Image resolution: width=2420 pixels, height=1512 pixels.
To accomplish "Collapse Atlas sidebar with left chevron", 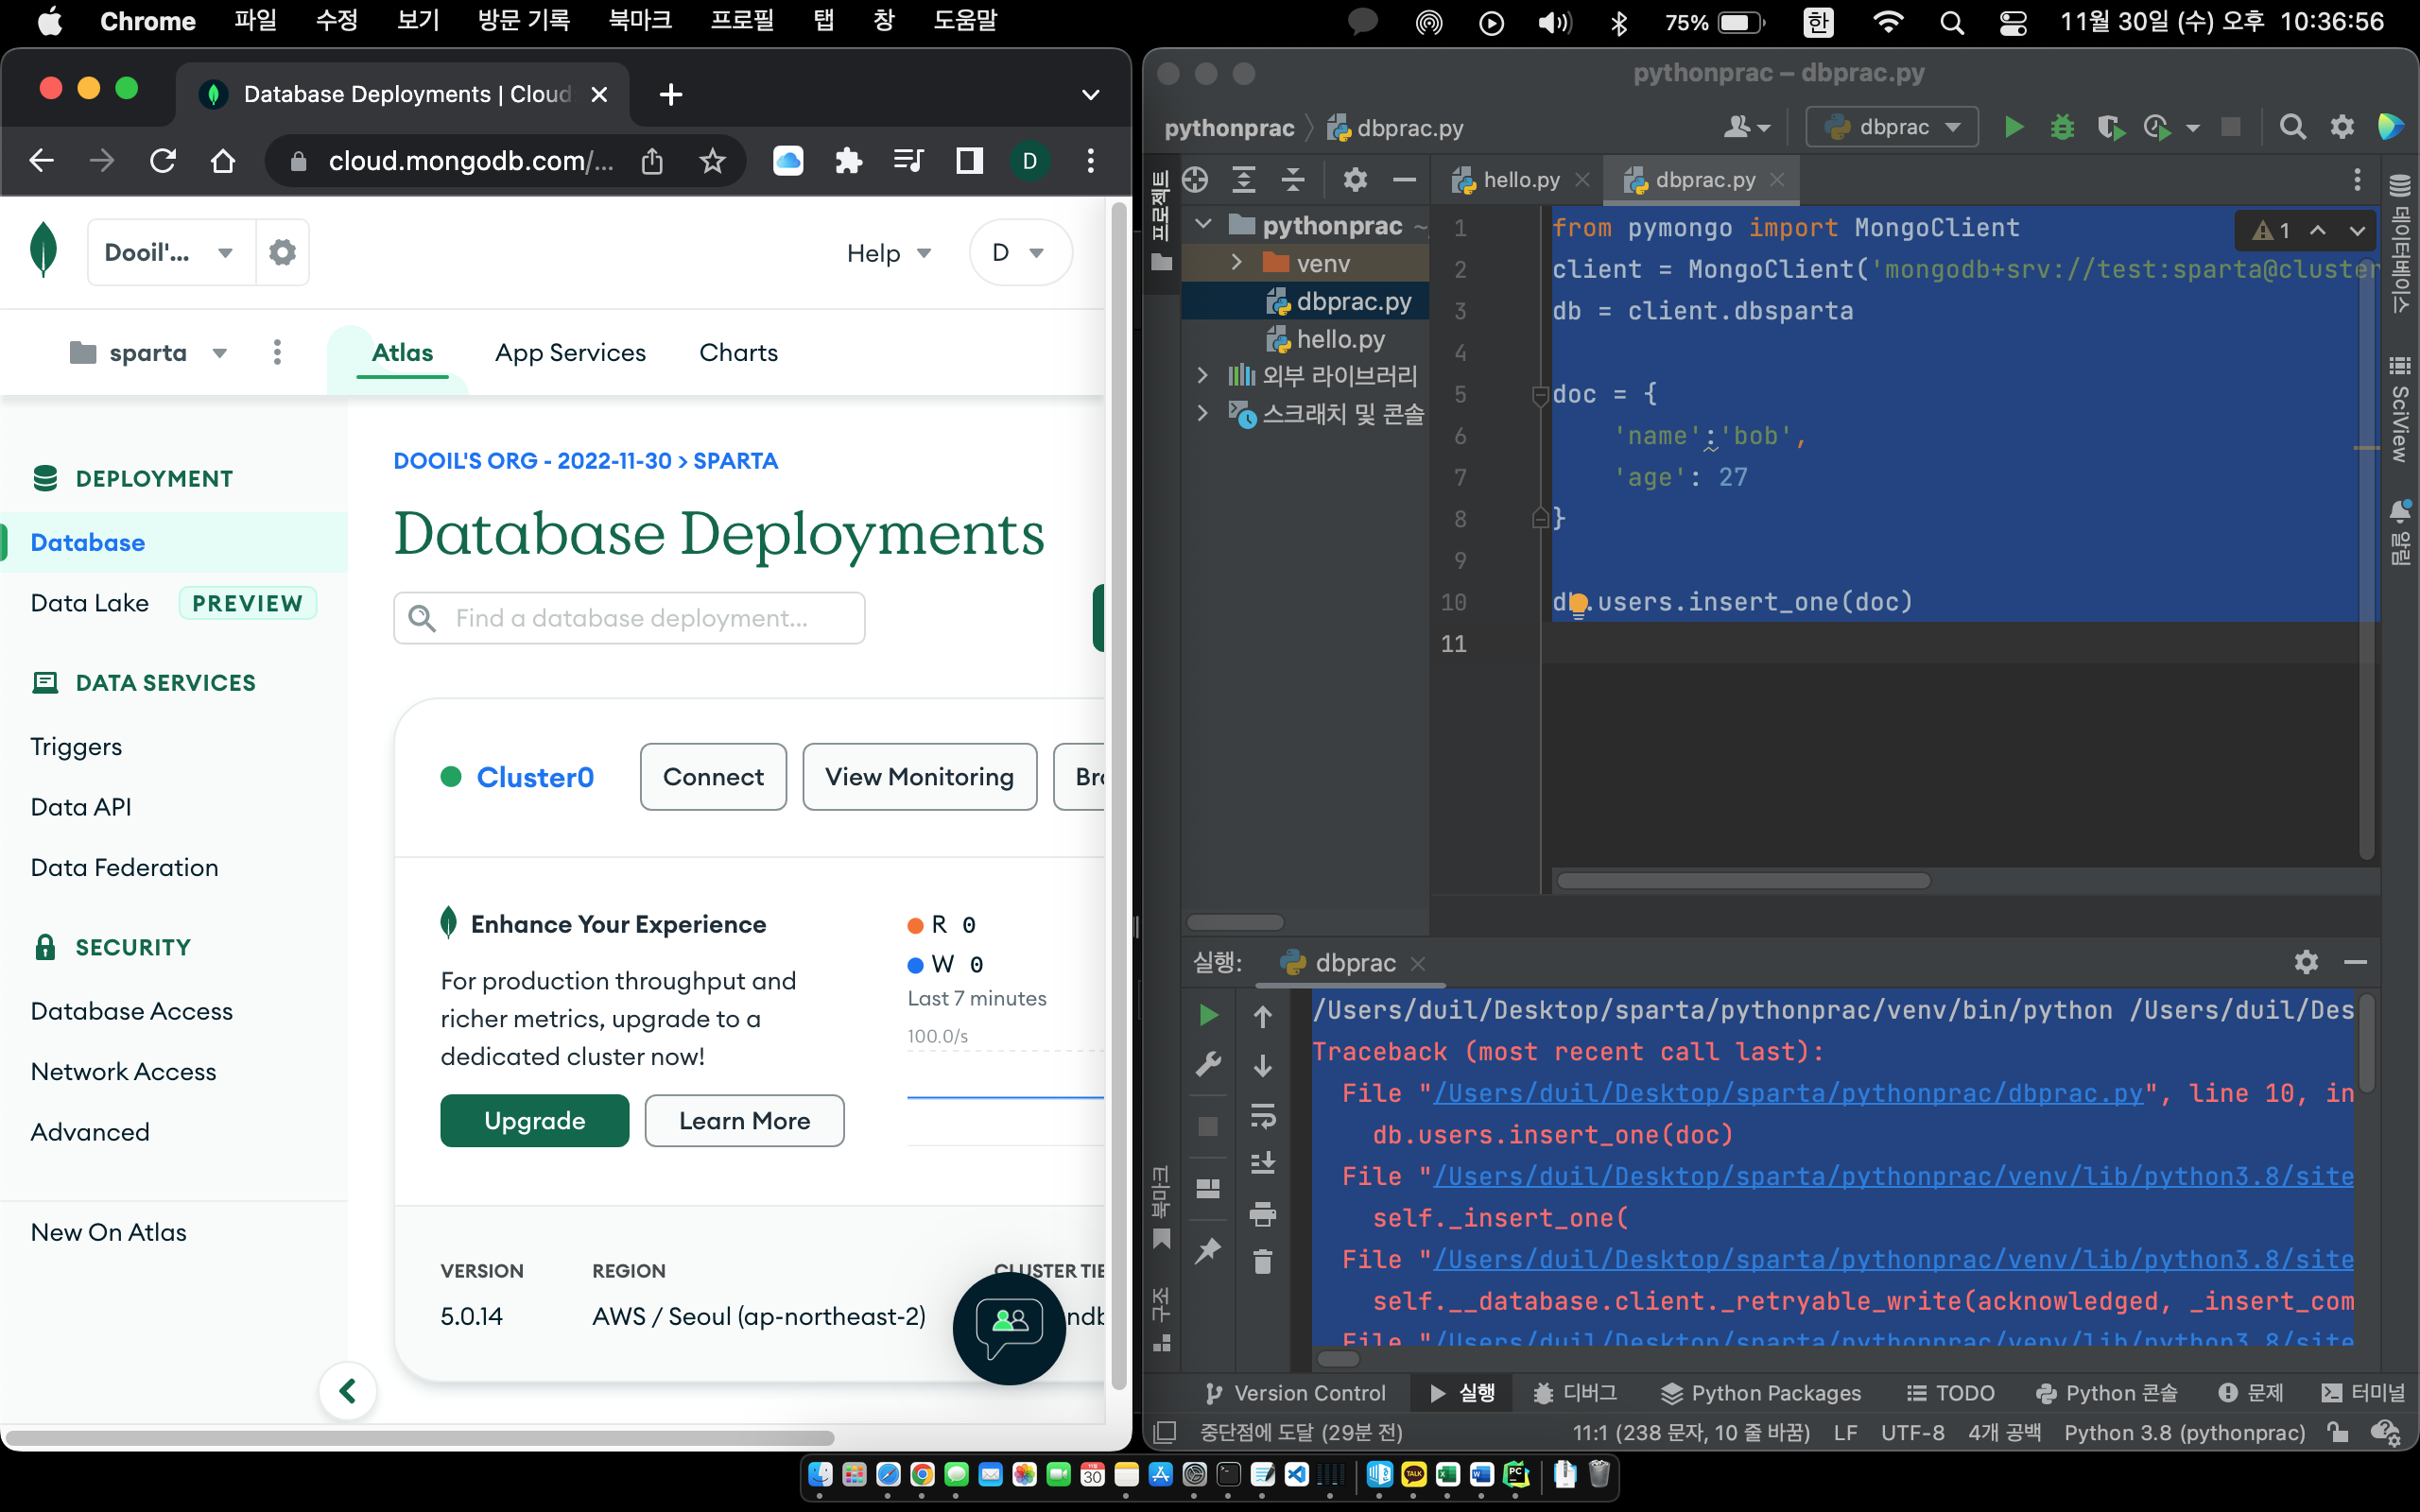I will (x=348, y=1390).
